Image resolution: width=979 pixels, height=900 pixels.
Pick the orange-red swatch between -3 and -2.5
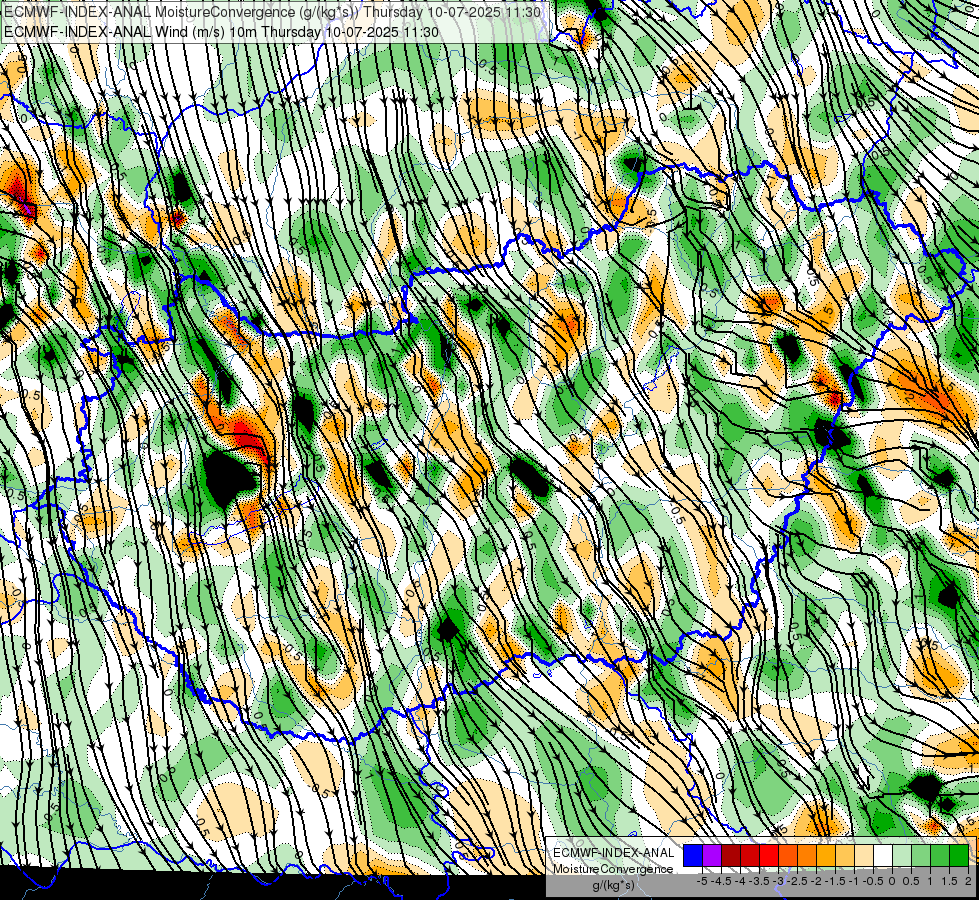coord(788,856)
